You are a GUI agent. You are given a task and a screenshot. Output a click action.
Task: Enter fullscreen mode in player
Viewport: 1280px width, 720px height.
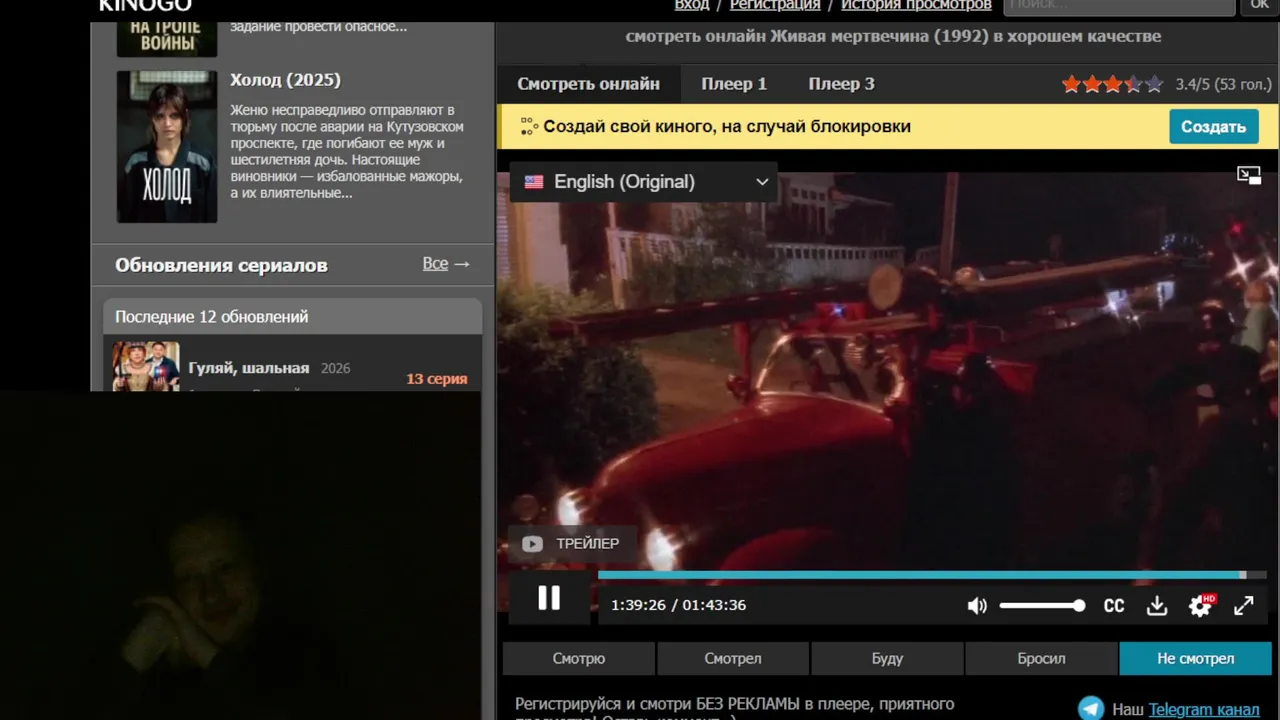coord(1244,606)
